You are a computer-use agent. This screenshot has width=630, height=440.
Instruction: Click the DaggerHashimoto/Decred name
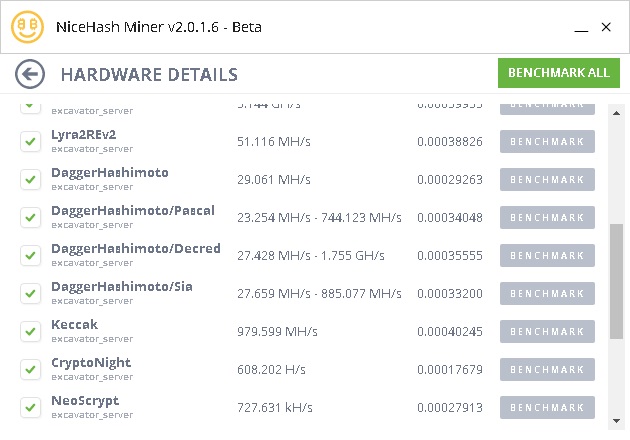(x=136, y=249)
